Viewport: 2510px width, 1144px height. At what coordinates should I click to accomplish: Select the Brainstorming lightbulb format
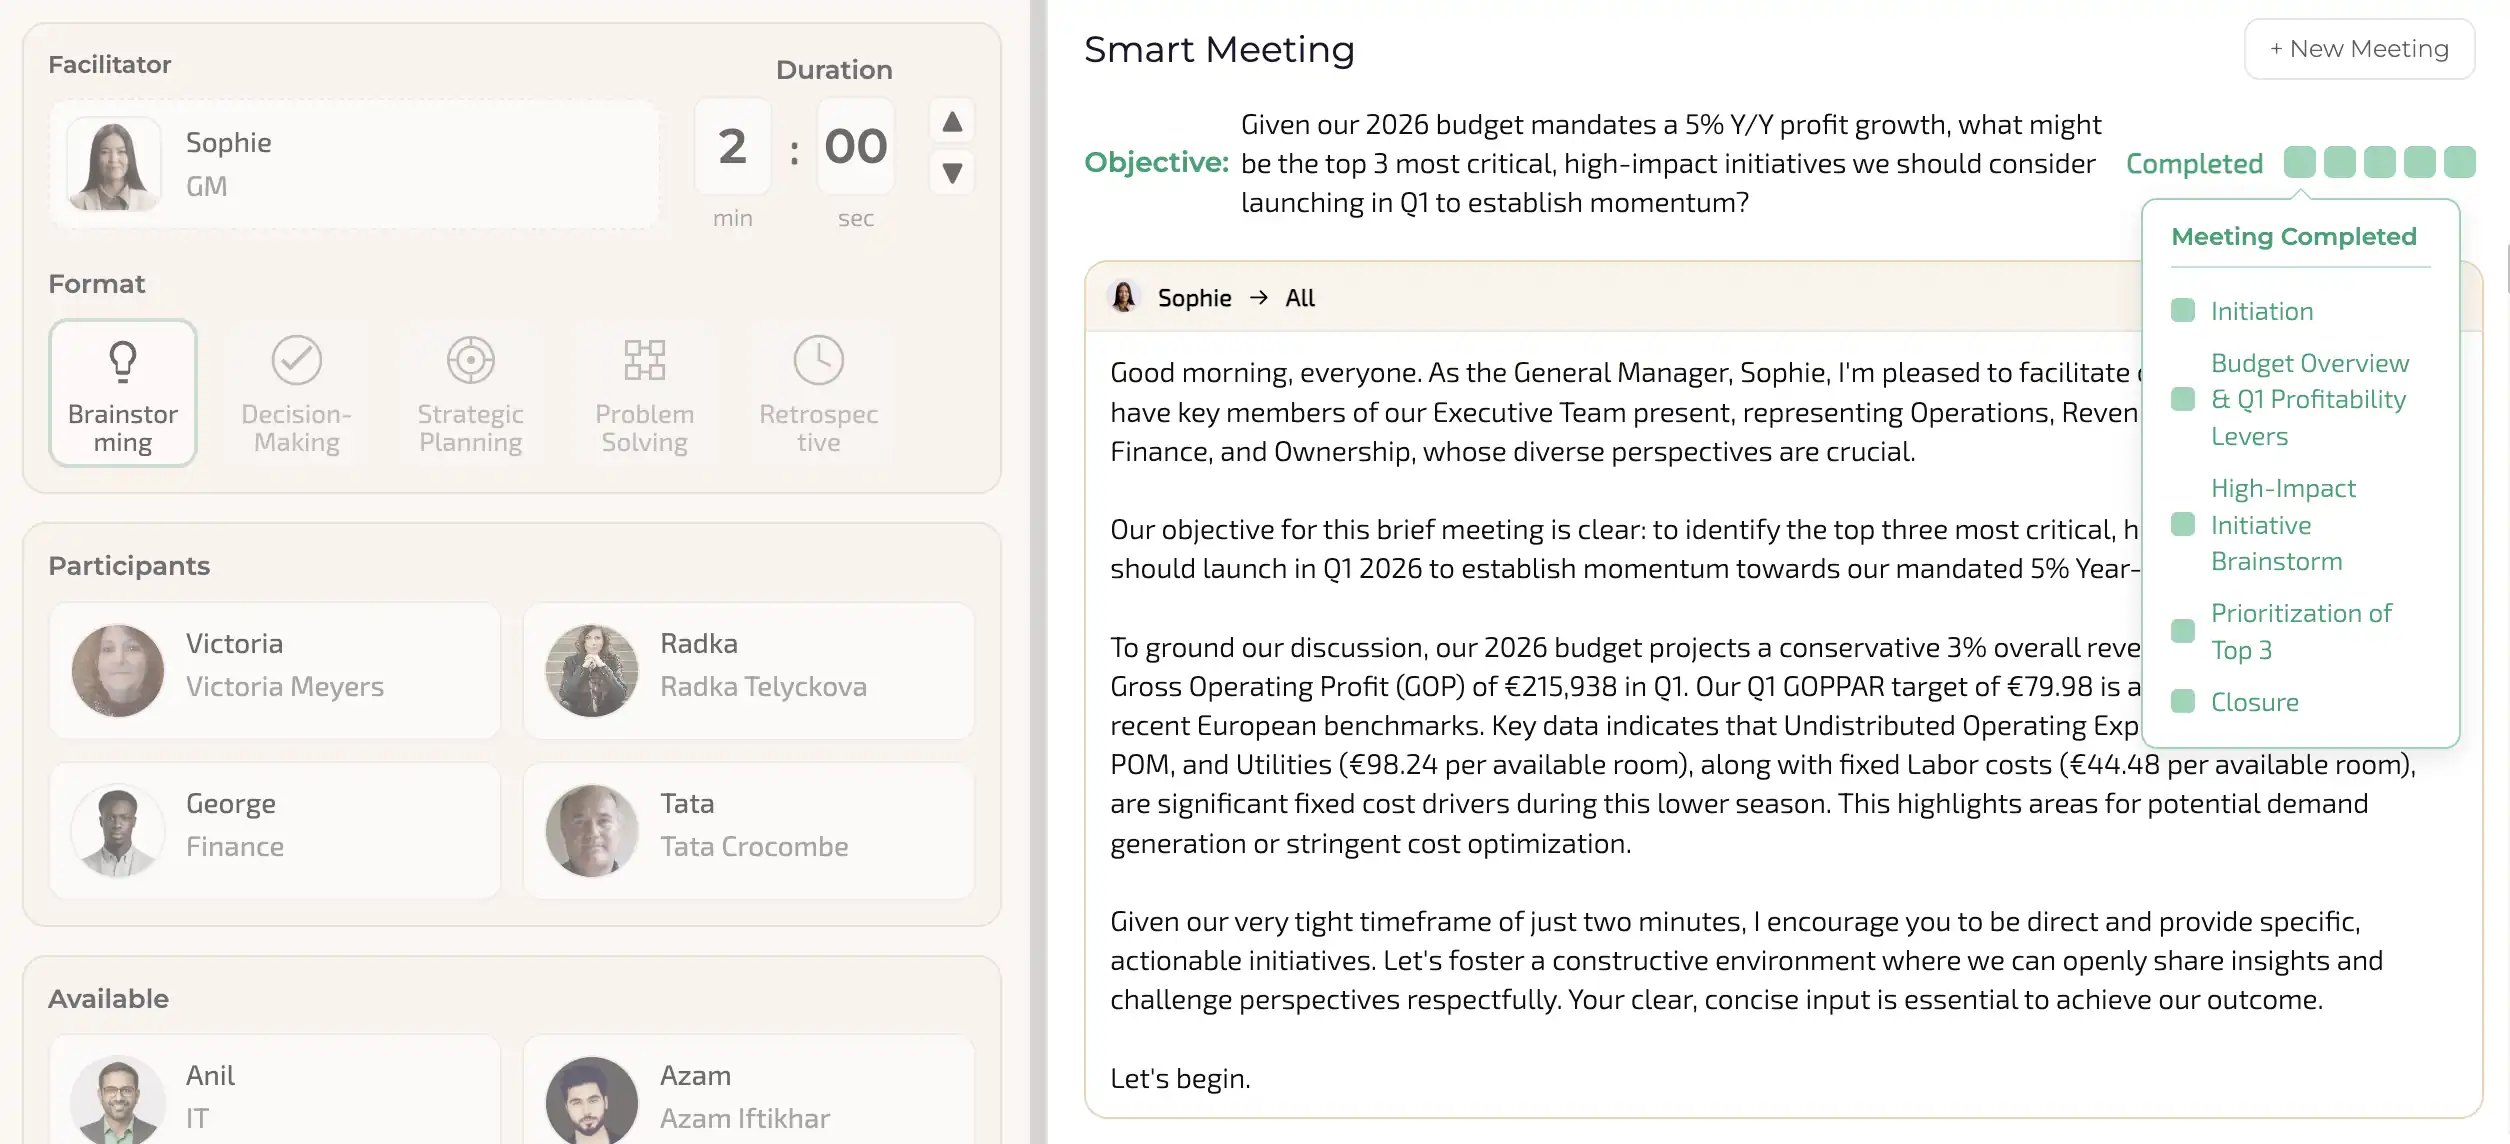(x=123, y=393)
